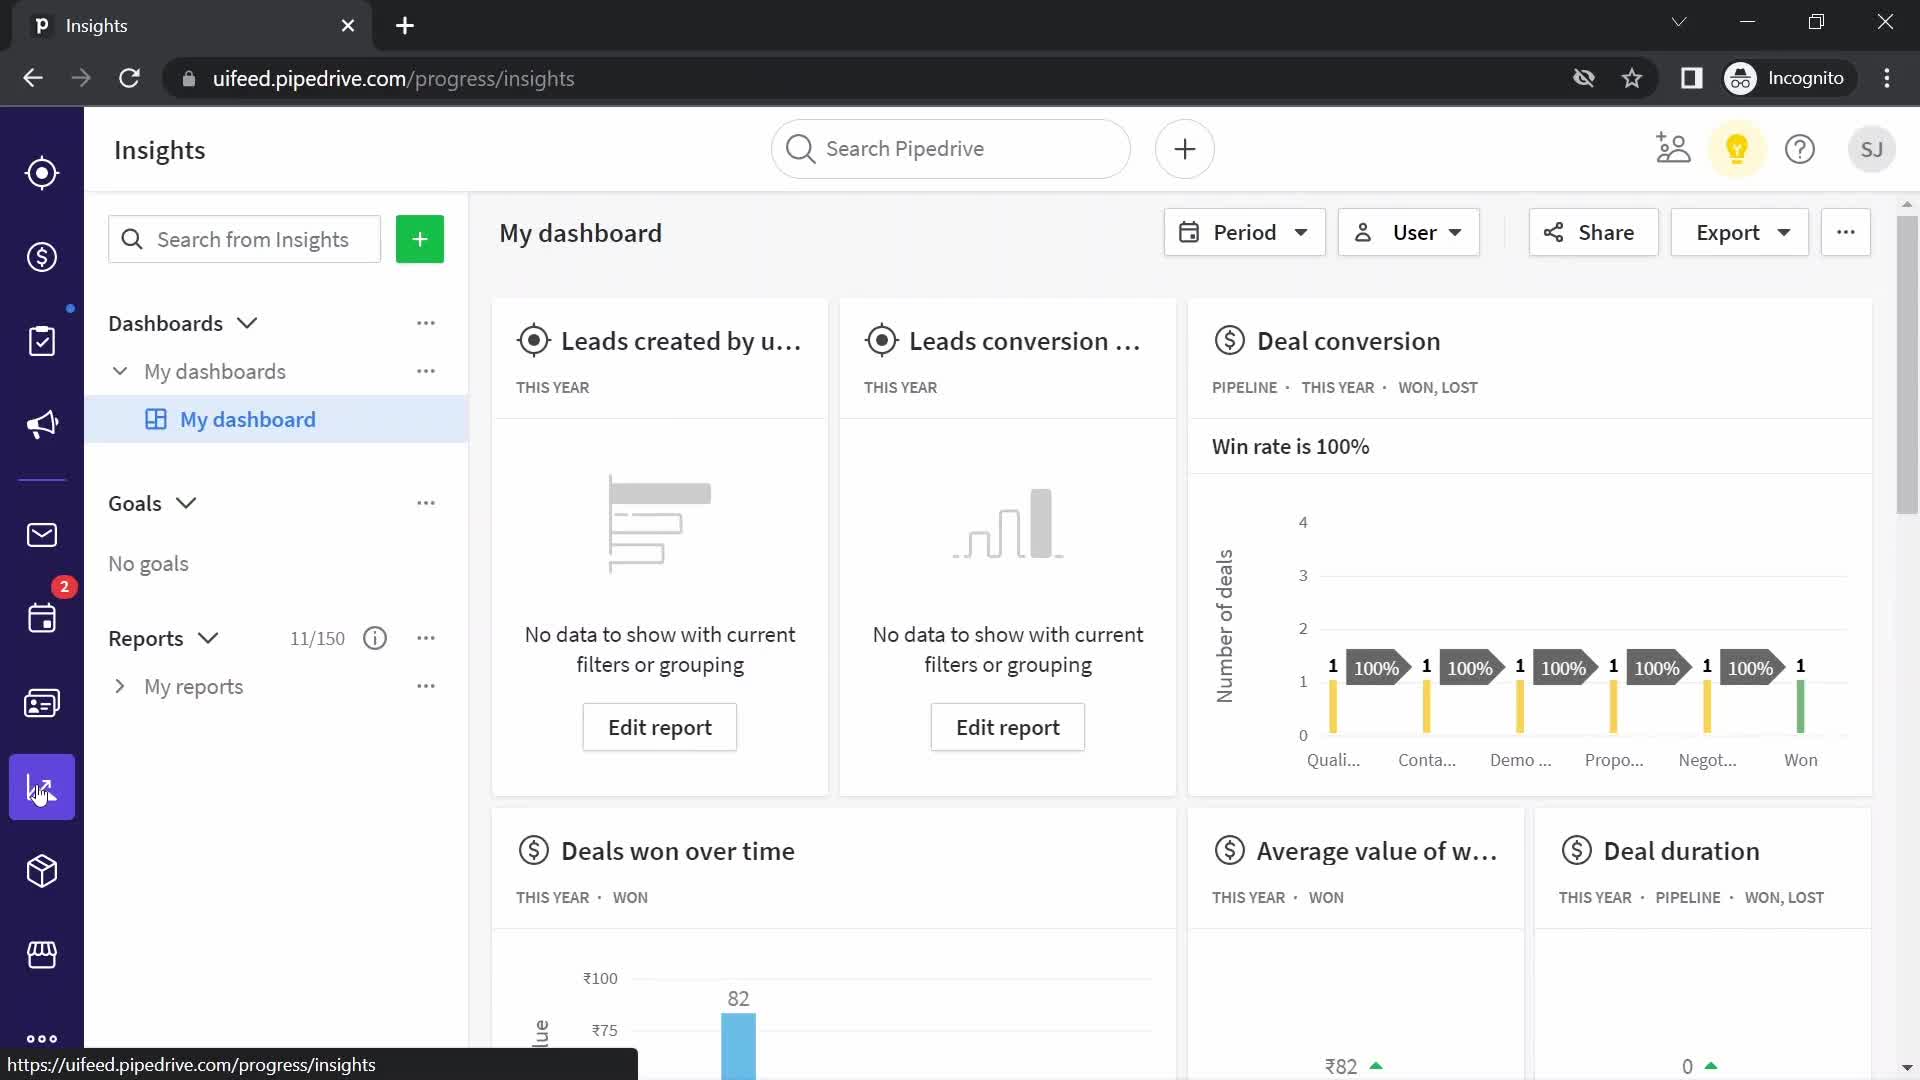1920x1080 pixels.
Task: Open Contacts card icon in sidebar
Action: (x=42, y=703)
